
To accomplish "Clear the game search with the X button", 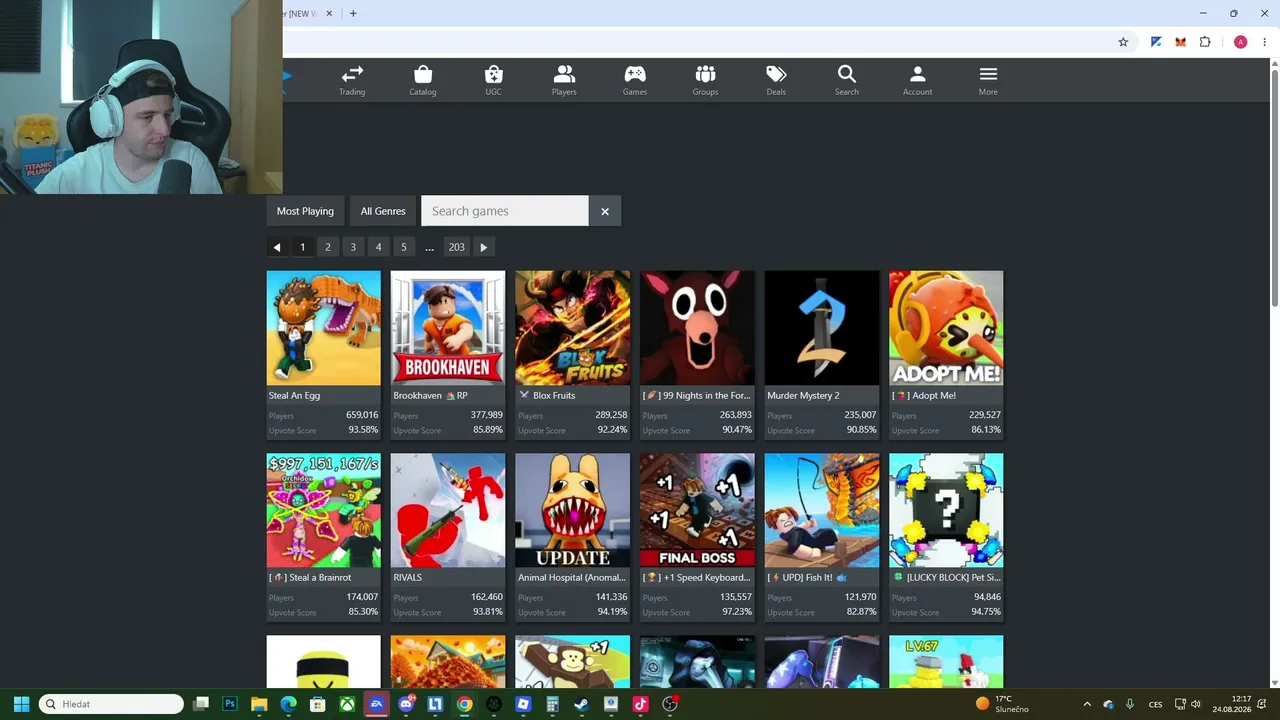I will coord(605,211).
